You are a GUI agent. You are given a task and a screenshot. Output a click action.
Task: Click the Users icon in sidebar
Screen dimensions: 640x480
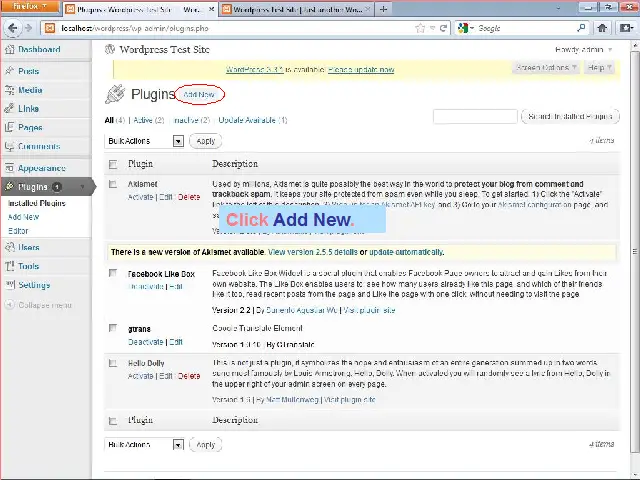click(9, 247)
